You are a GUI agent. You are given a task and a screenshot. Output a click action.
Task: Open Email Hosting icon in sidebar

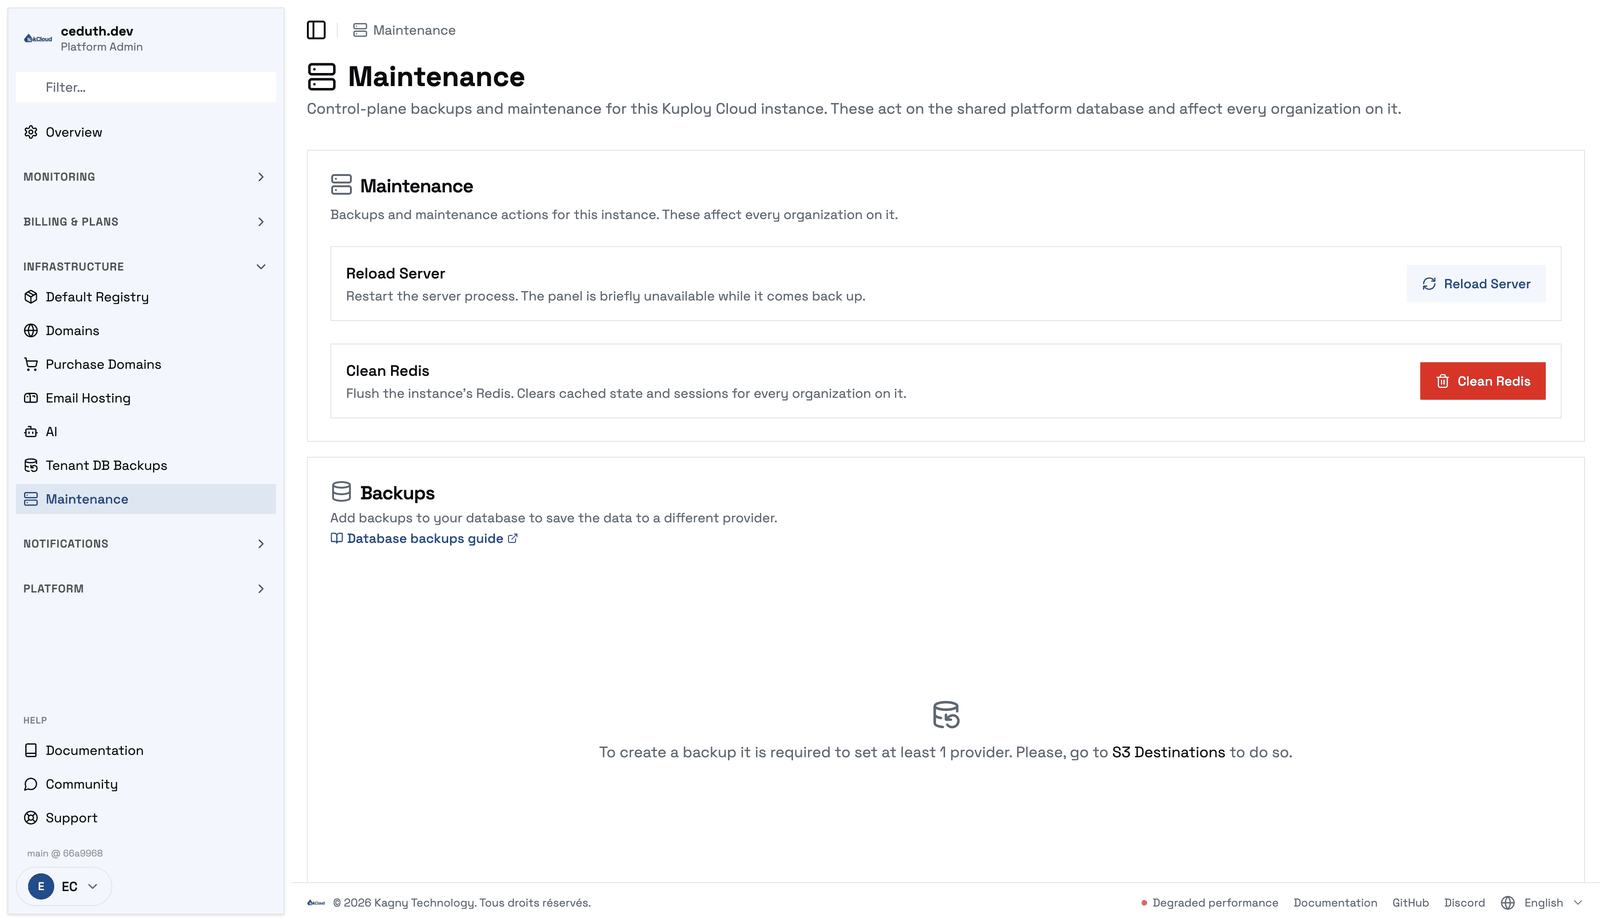pos(31,398)
